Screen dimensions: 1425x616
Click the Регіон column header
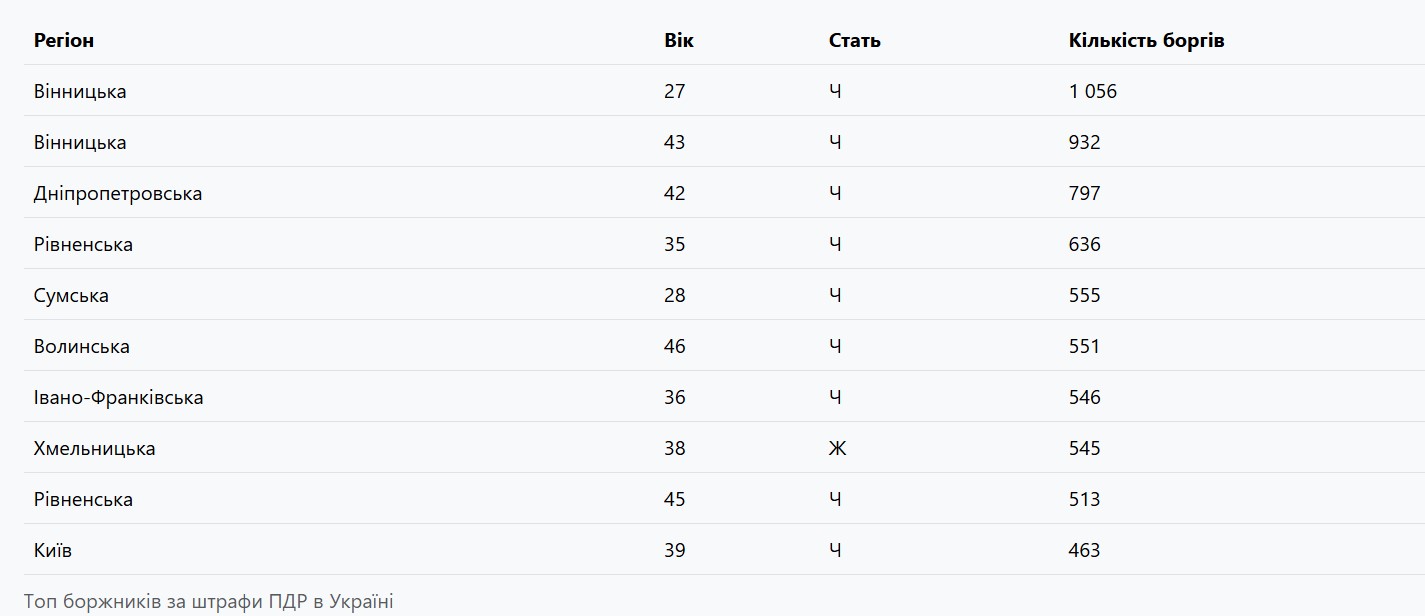pyautogui.click(x=64, y=41)
